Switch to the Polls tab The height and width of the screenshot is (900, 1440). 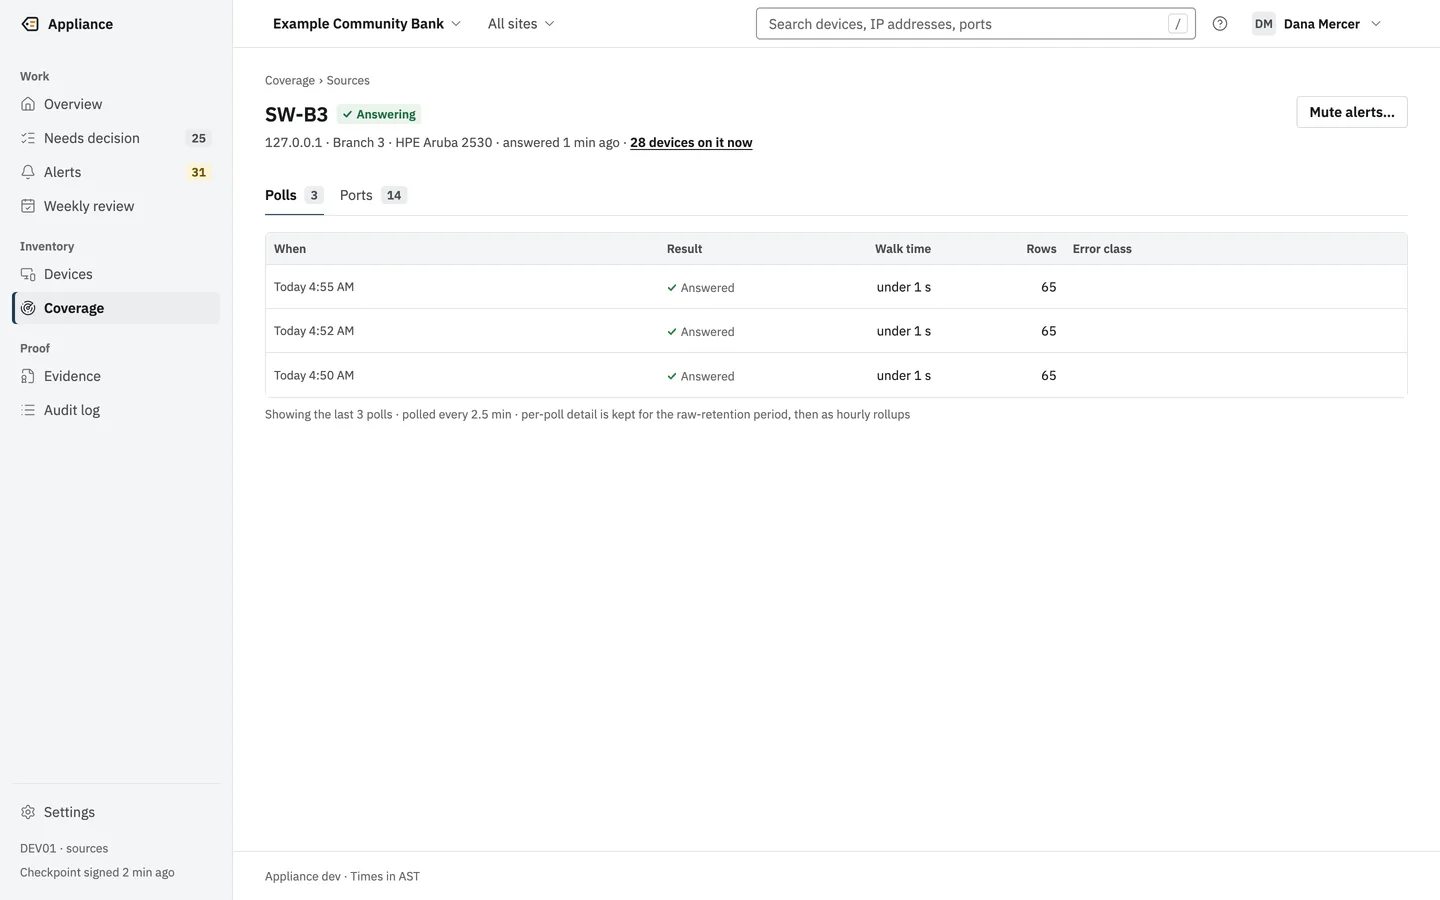coord(294,195)
